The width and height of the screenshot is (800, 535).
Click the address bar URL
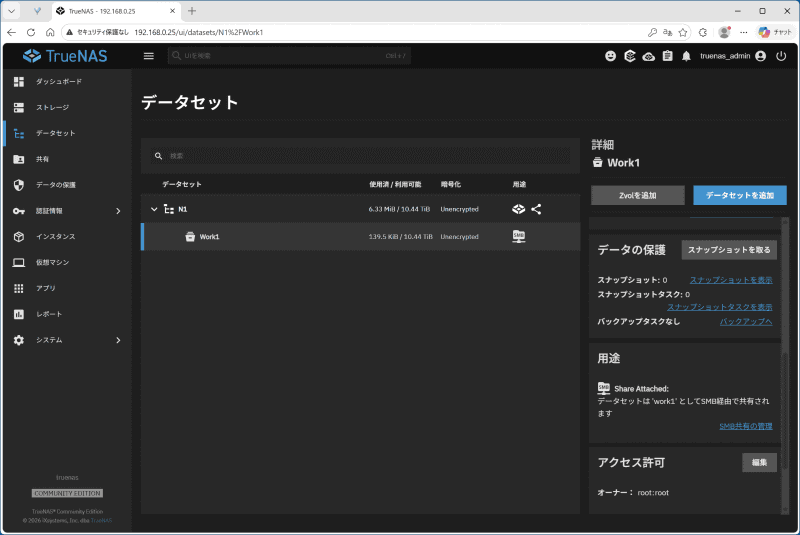point(199,32)
